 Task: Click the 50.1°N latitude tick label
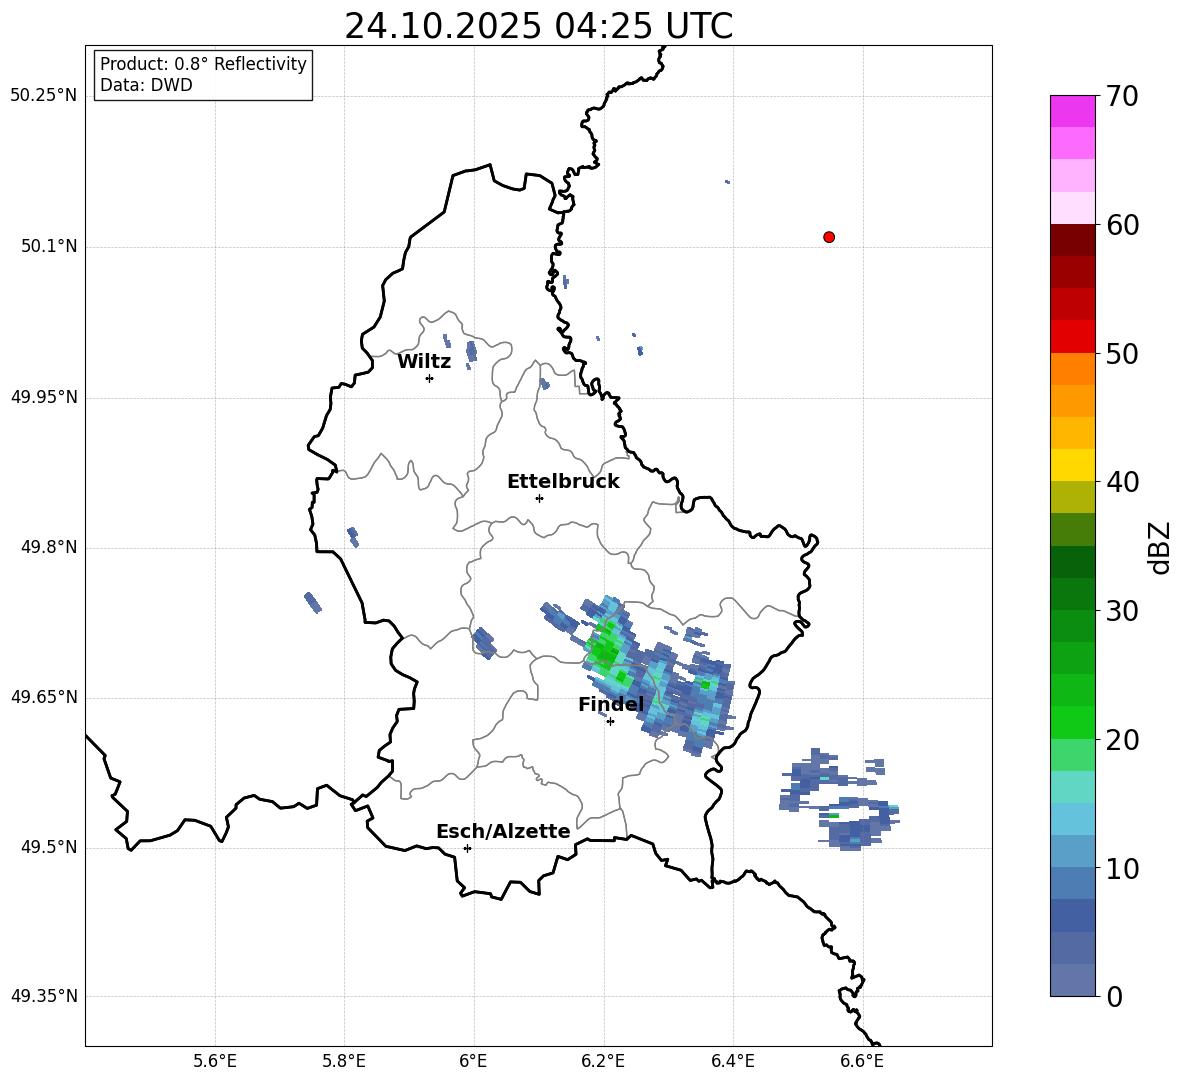[50, 247]
